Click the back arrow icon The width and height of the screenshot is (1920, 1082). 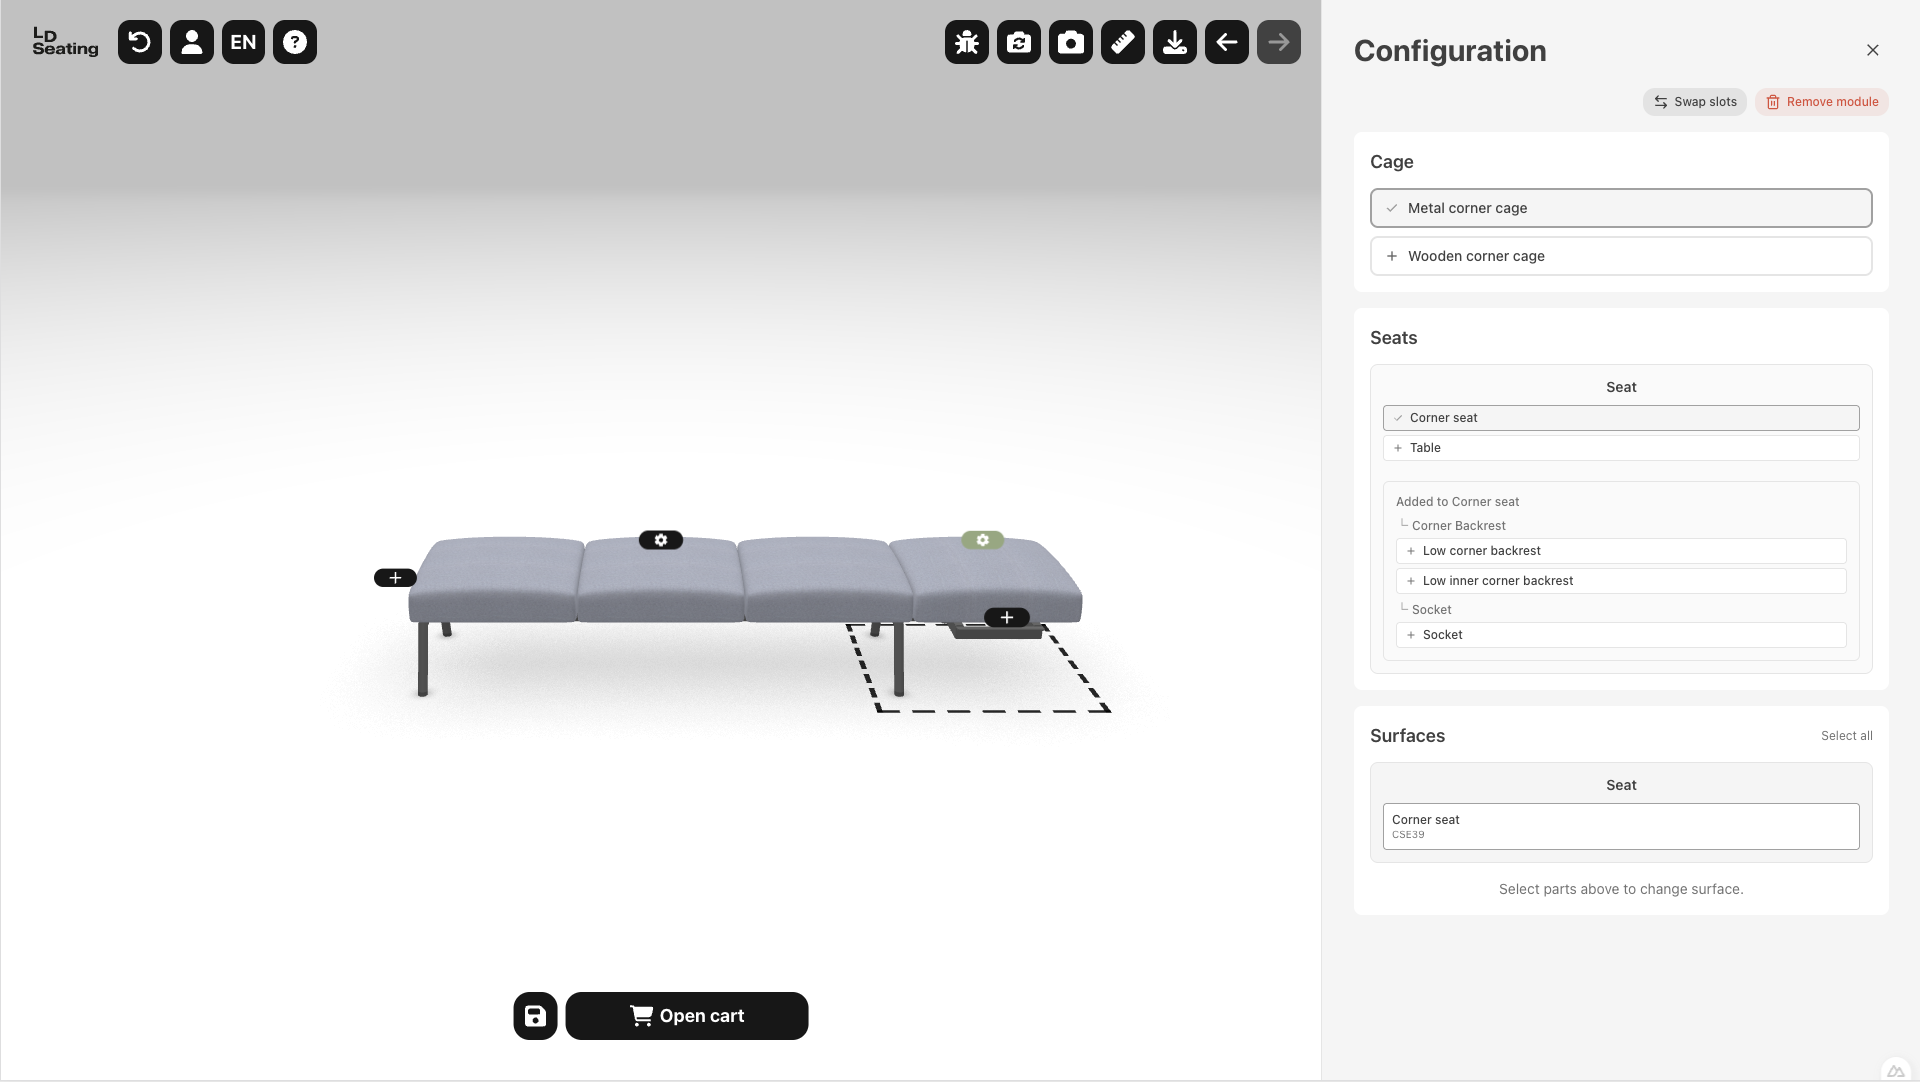pos(1227,42)
